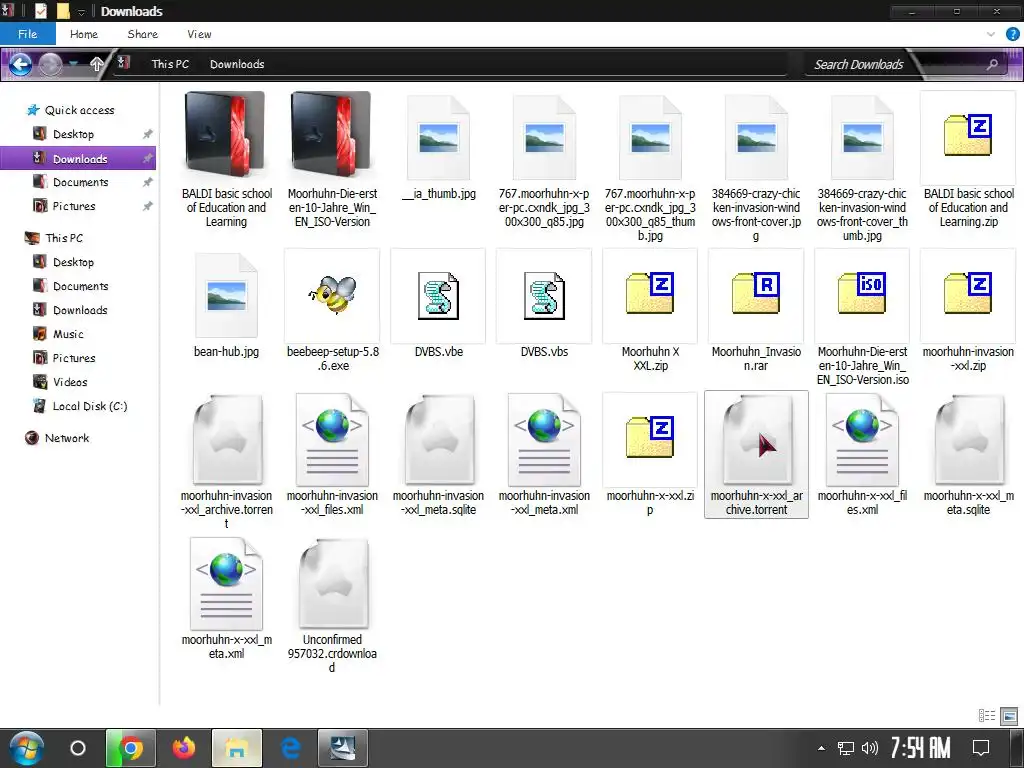This screenshot has height=768, width=1024.
Task: Open Local Disk (C:)
Action: tap(89, 406)
